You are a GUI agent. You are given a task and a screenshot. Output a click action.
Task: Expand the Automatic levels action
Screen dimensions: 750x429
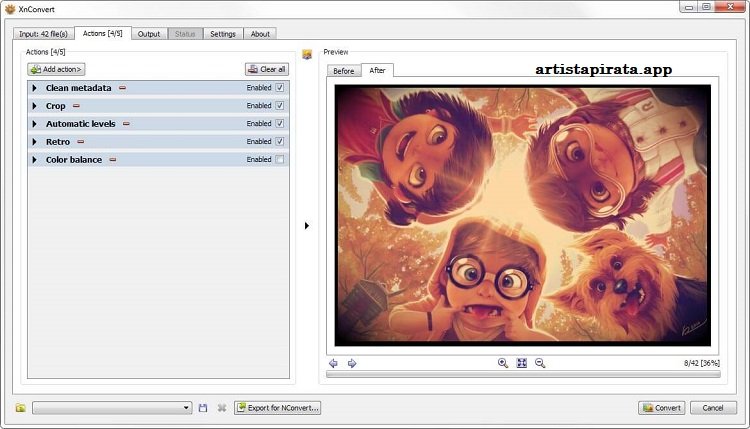[34, 124]
